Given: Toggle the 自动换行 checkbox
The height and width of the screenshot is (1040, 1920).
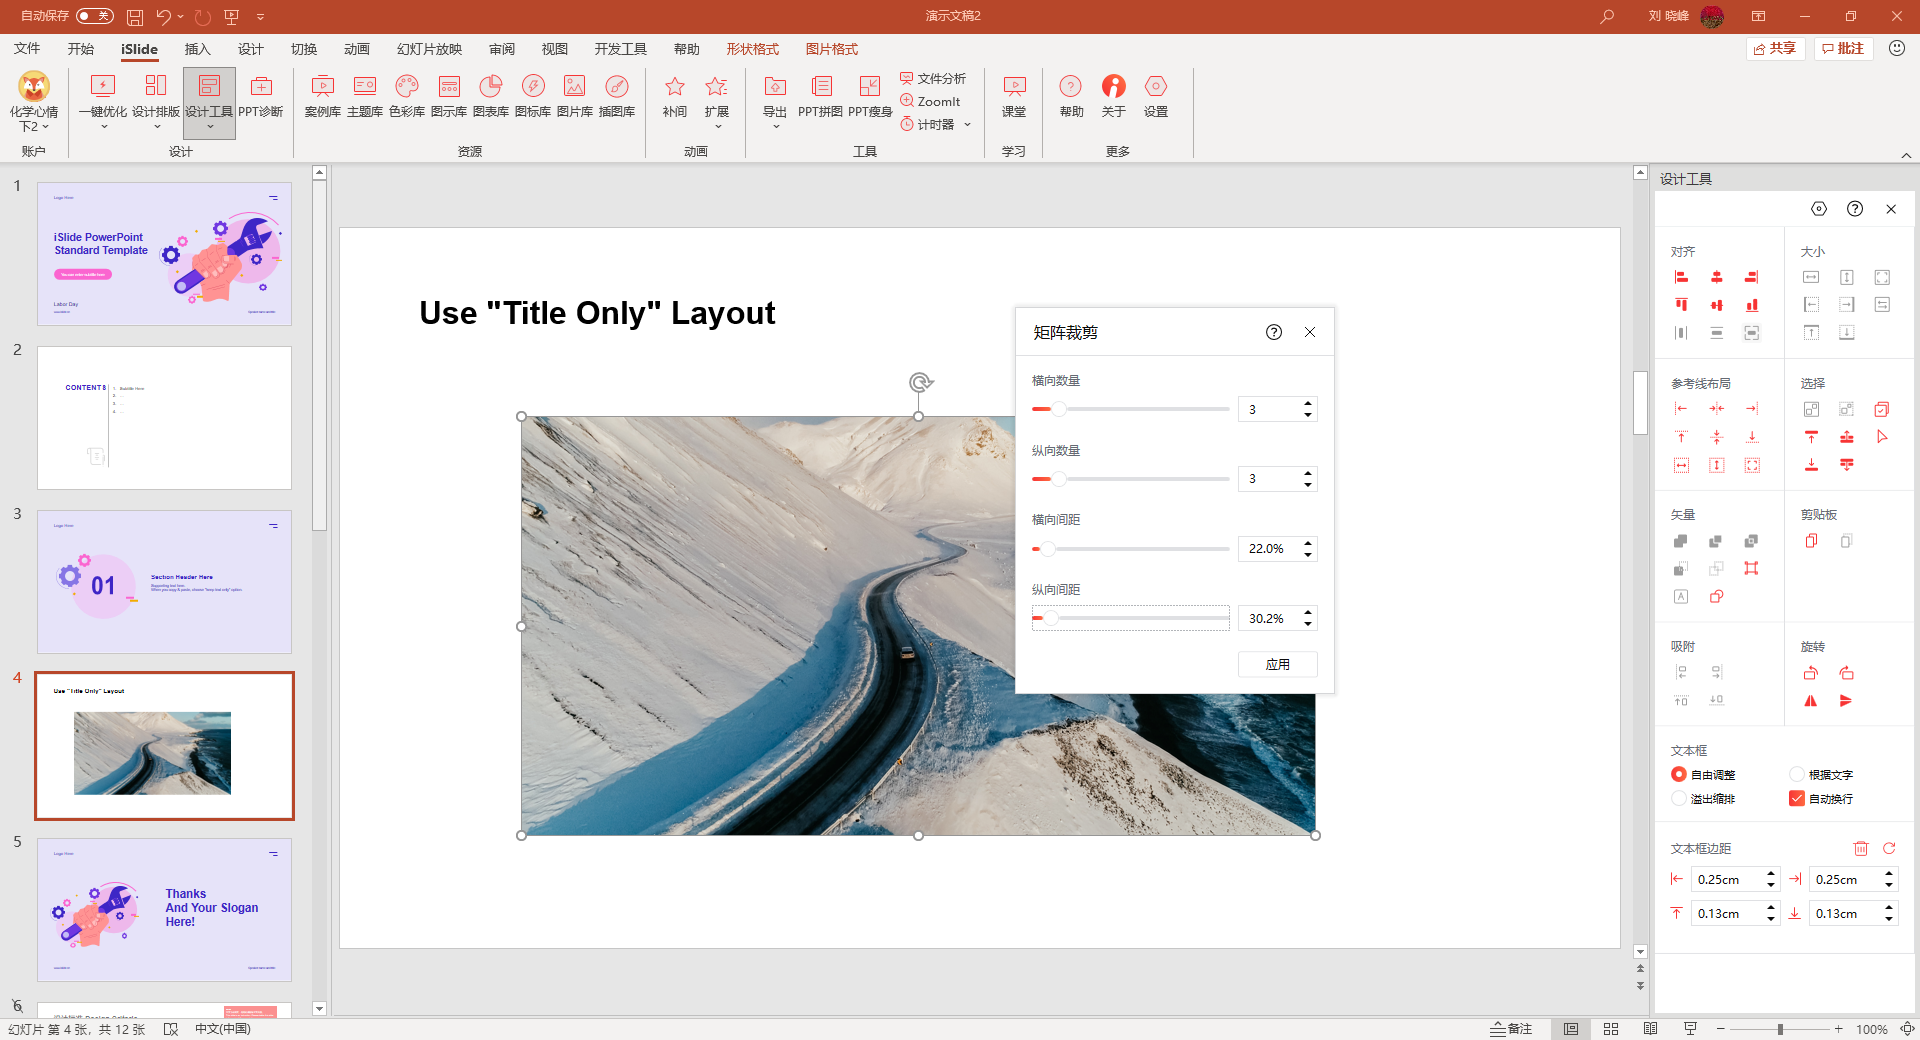Looking at the screenshot, I should (x=1797, y=798).
